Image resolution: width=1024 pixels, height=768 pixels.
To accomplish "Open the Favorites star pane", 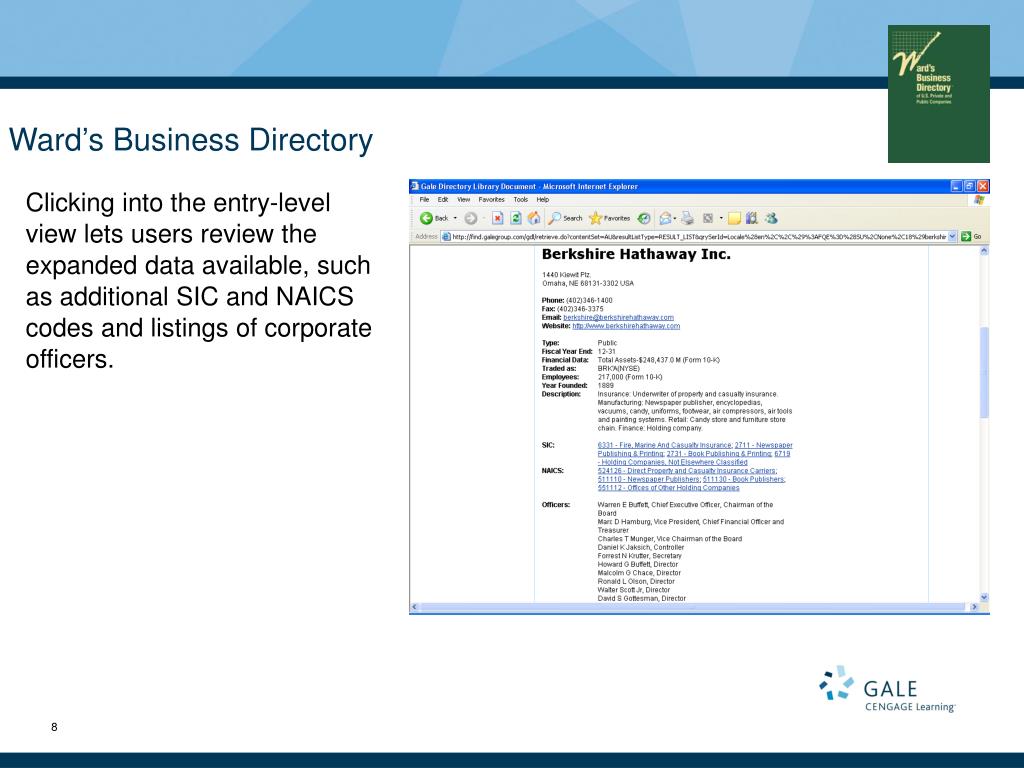I will point(609,218).
